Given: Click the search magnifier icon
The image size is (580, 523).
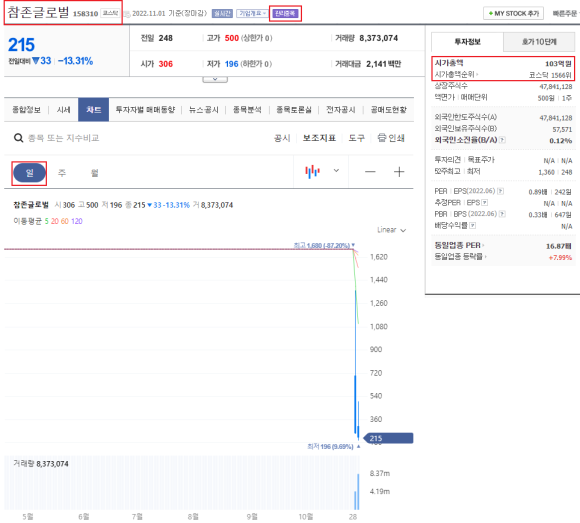Looking at the screenshot, I should tap(18, 138).
